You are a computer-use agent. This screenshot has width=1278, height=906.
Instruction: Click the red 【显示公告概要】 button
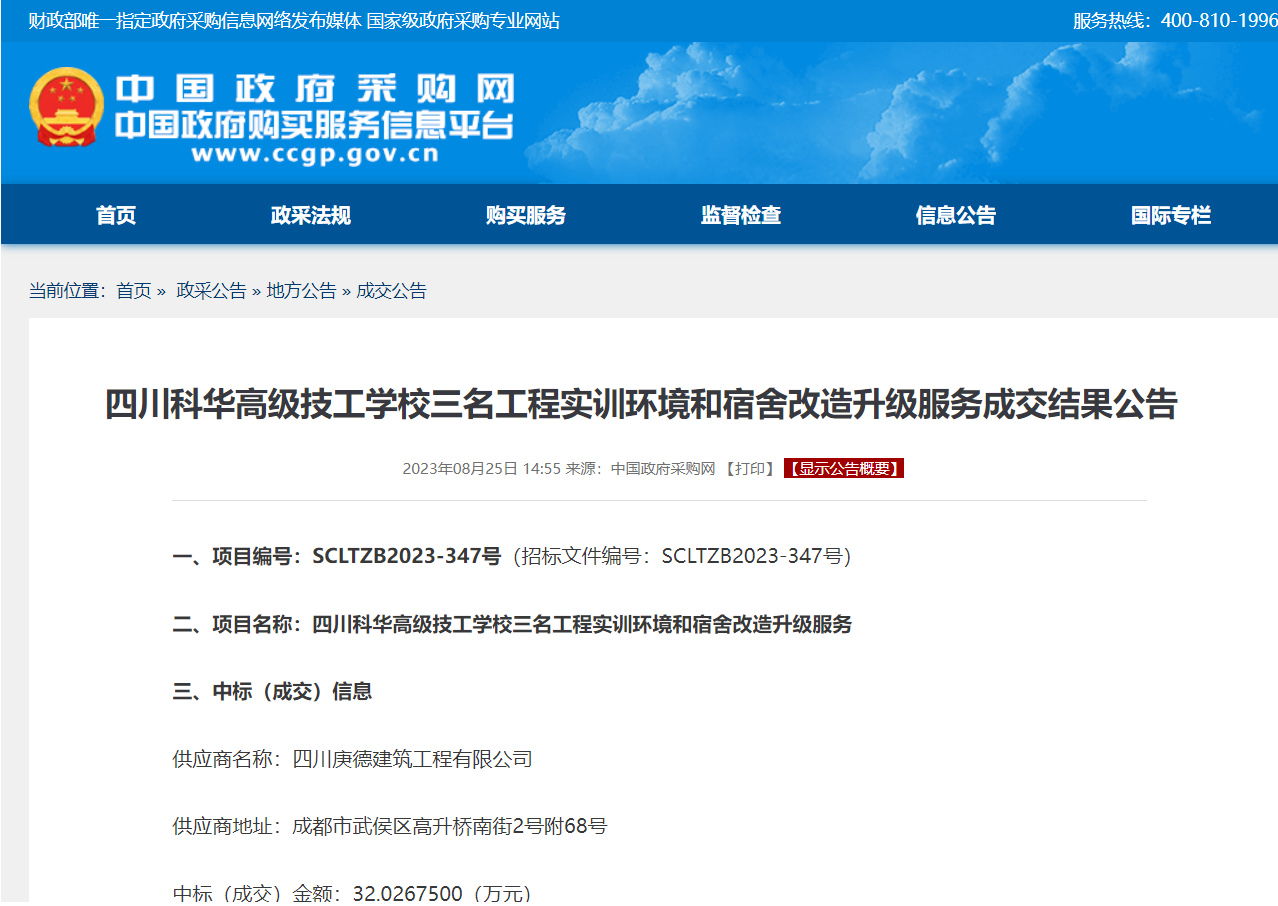[x=844, y=468]
